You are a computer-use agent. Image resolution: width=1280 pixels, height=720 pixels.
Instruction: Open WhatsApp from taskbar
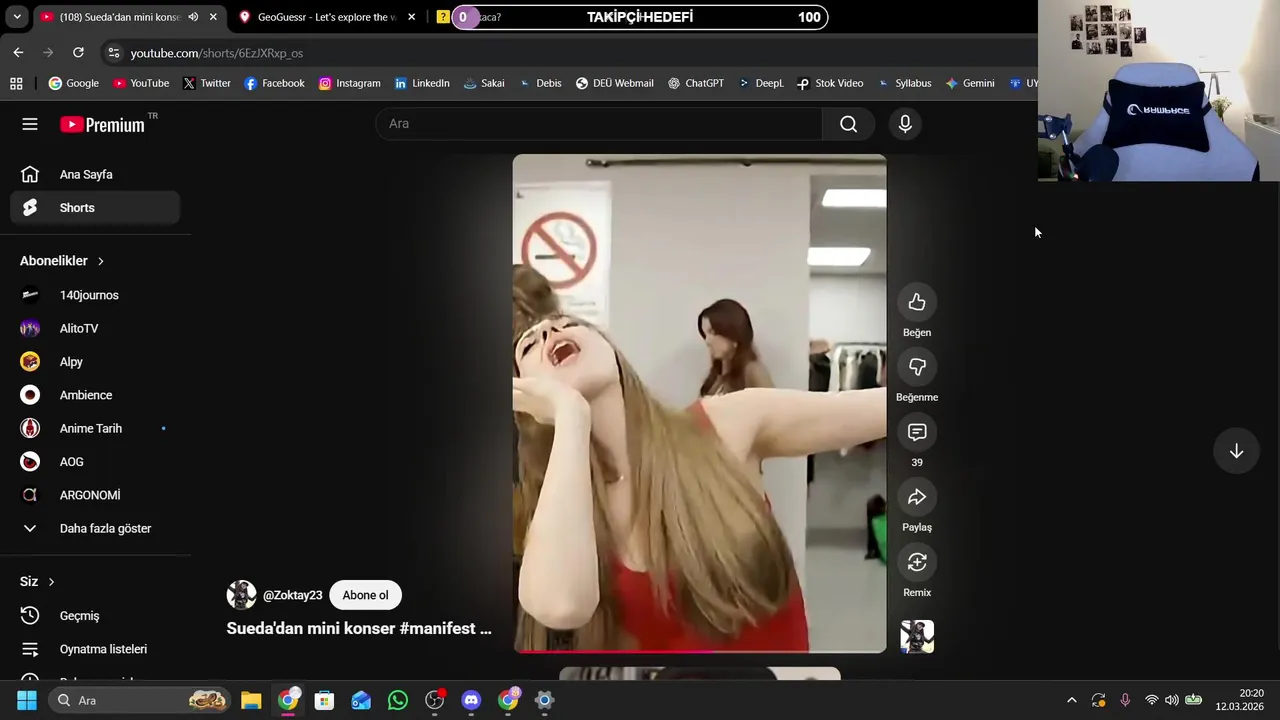[x=398, y=700]
